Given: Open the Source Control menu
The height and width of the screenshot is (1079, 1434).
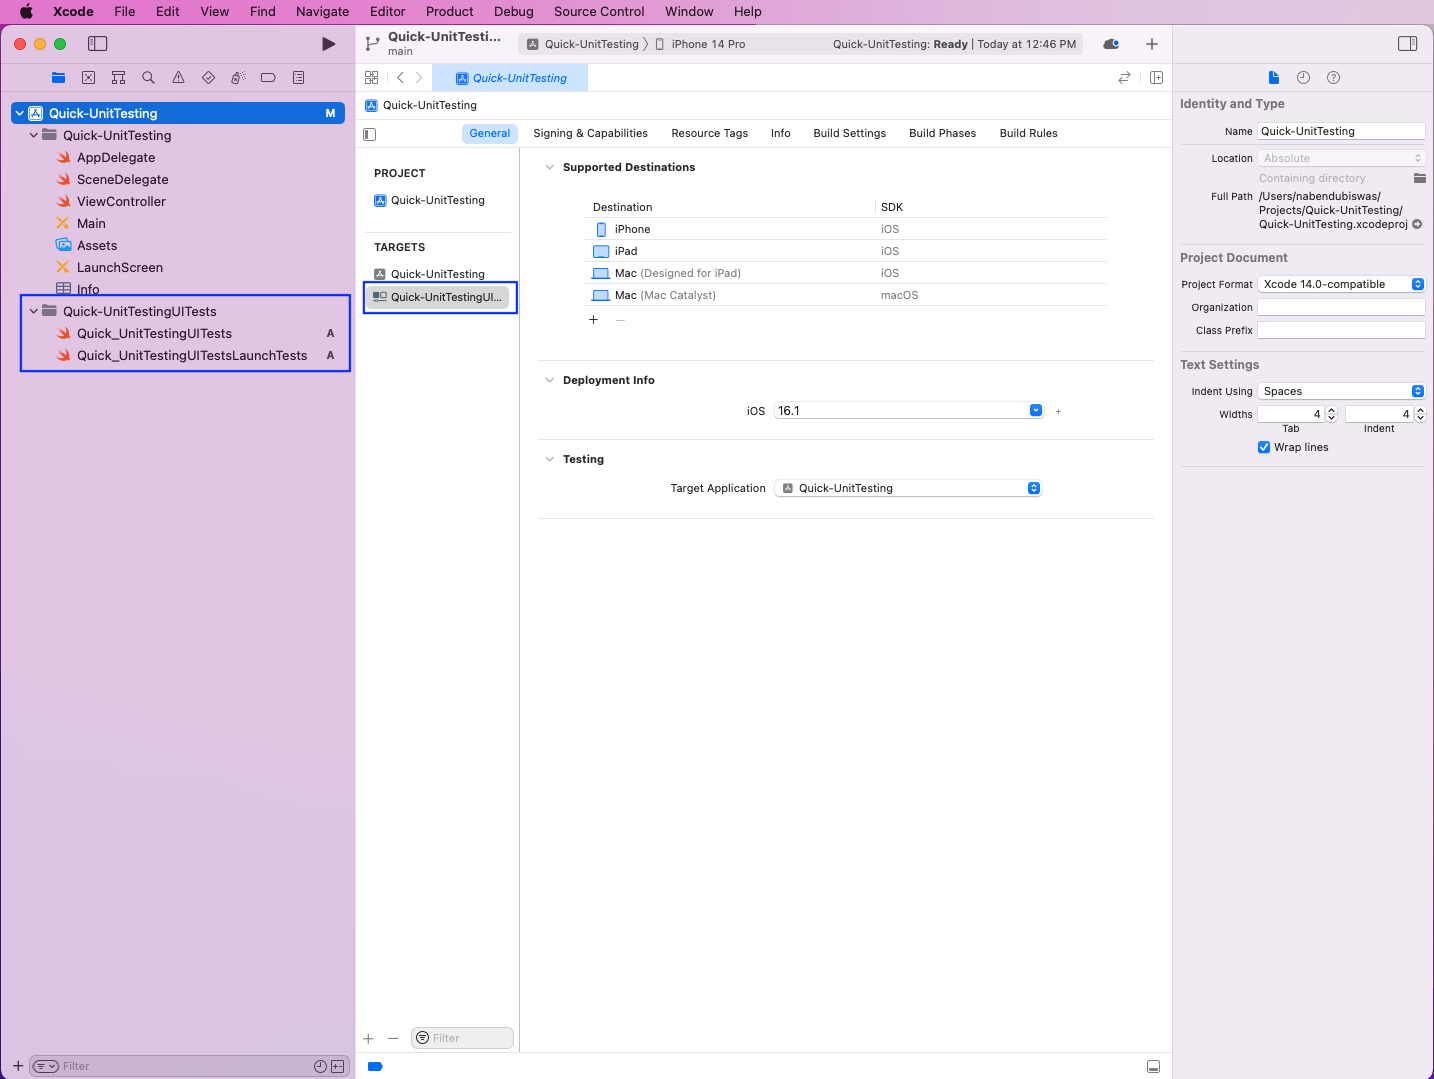Looking at the screenshot, I should (599, 12).
